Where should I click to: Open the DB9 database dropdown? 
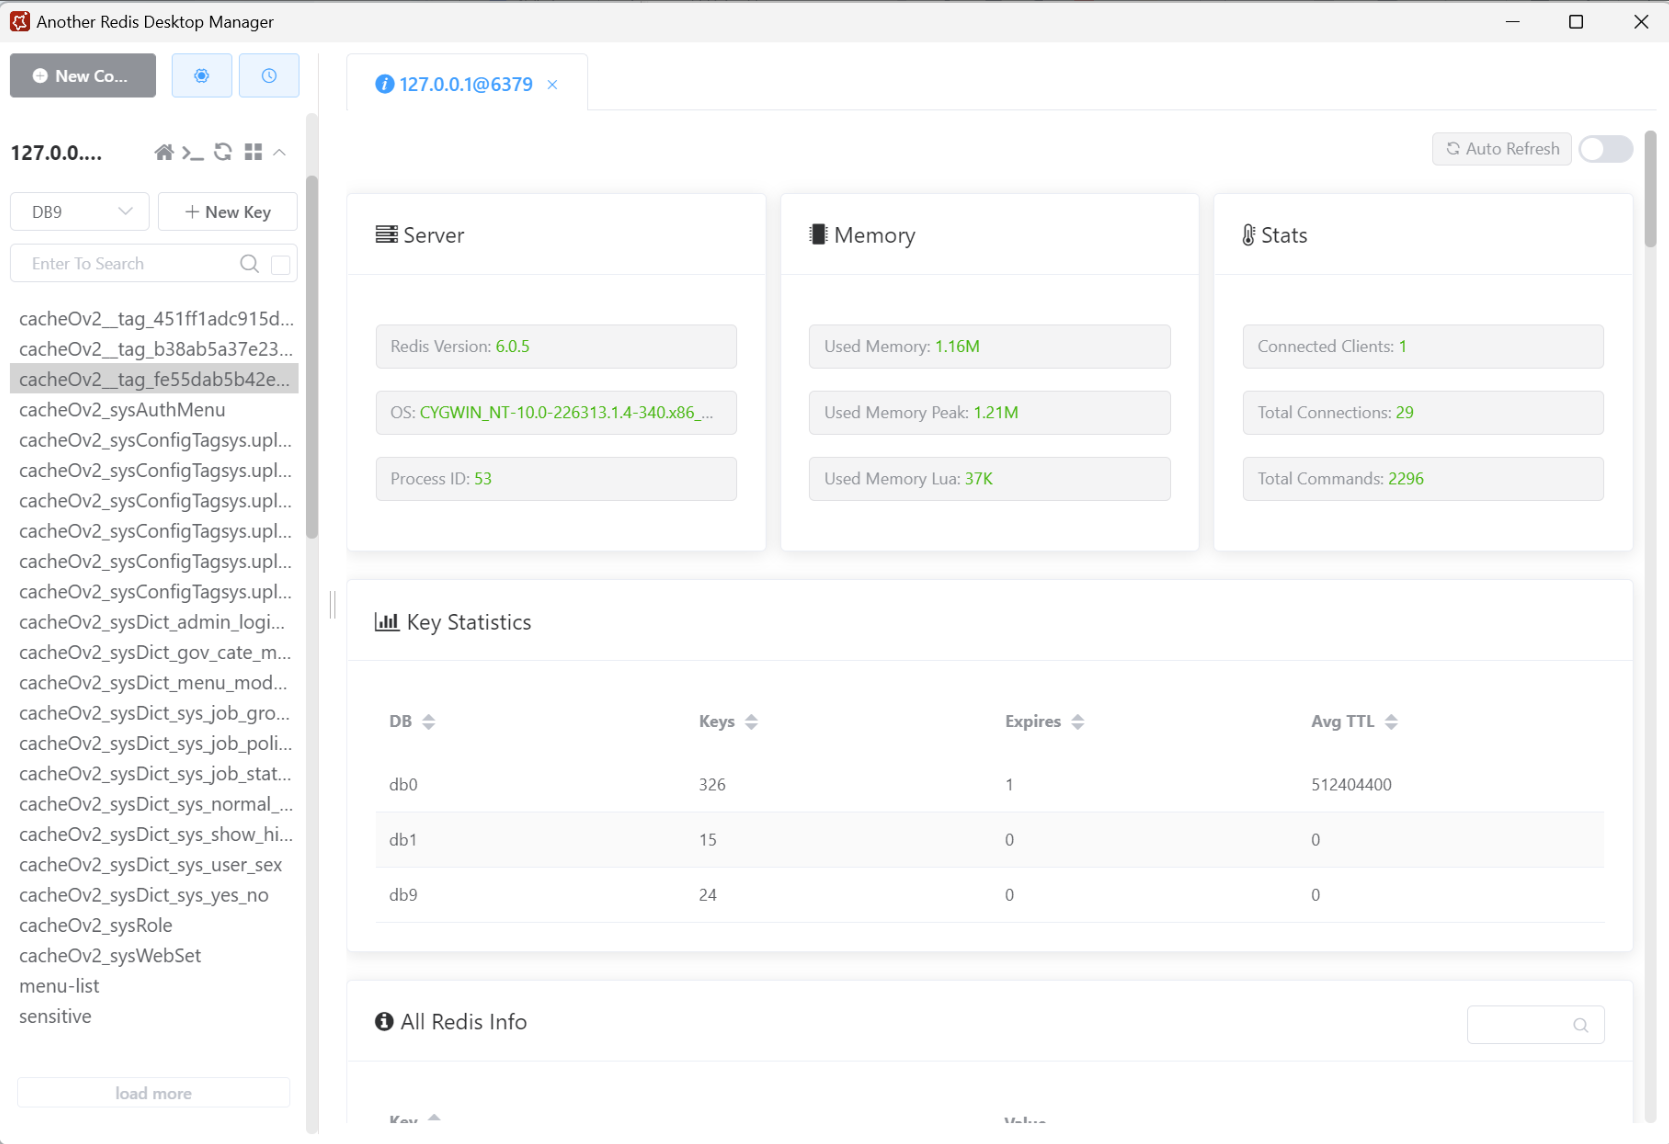(x=80, y=212)
